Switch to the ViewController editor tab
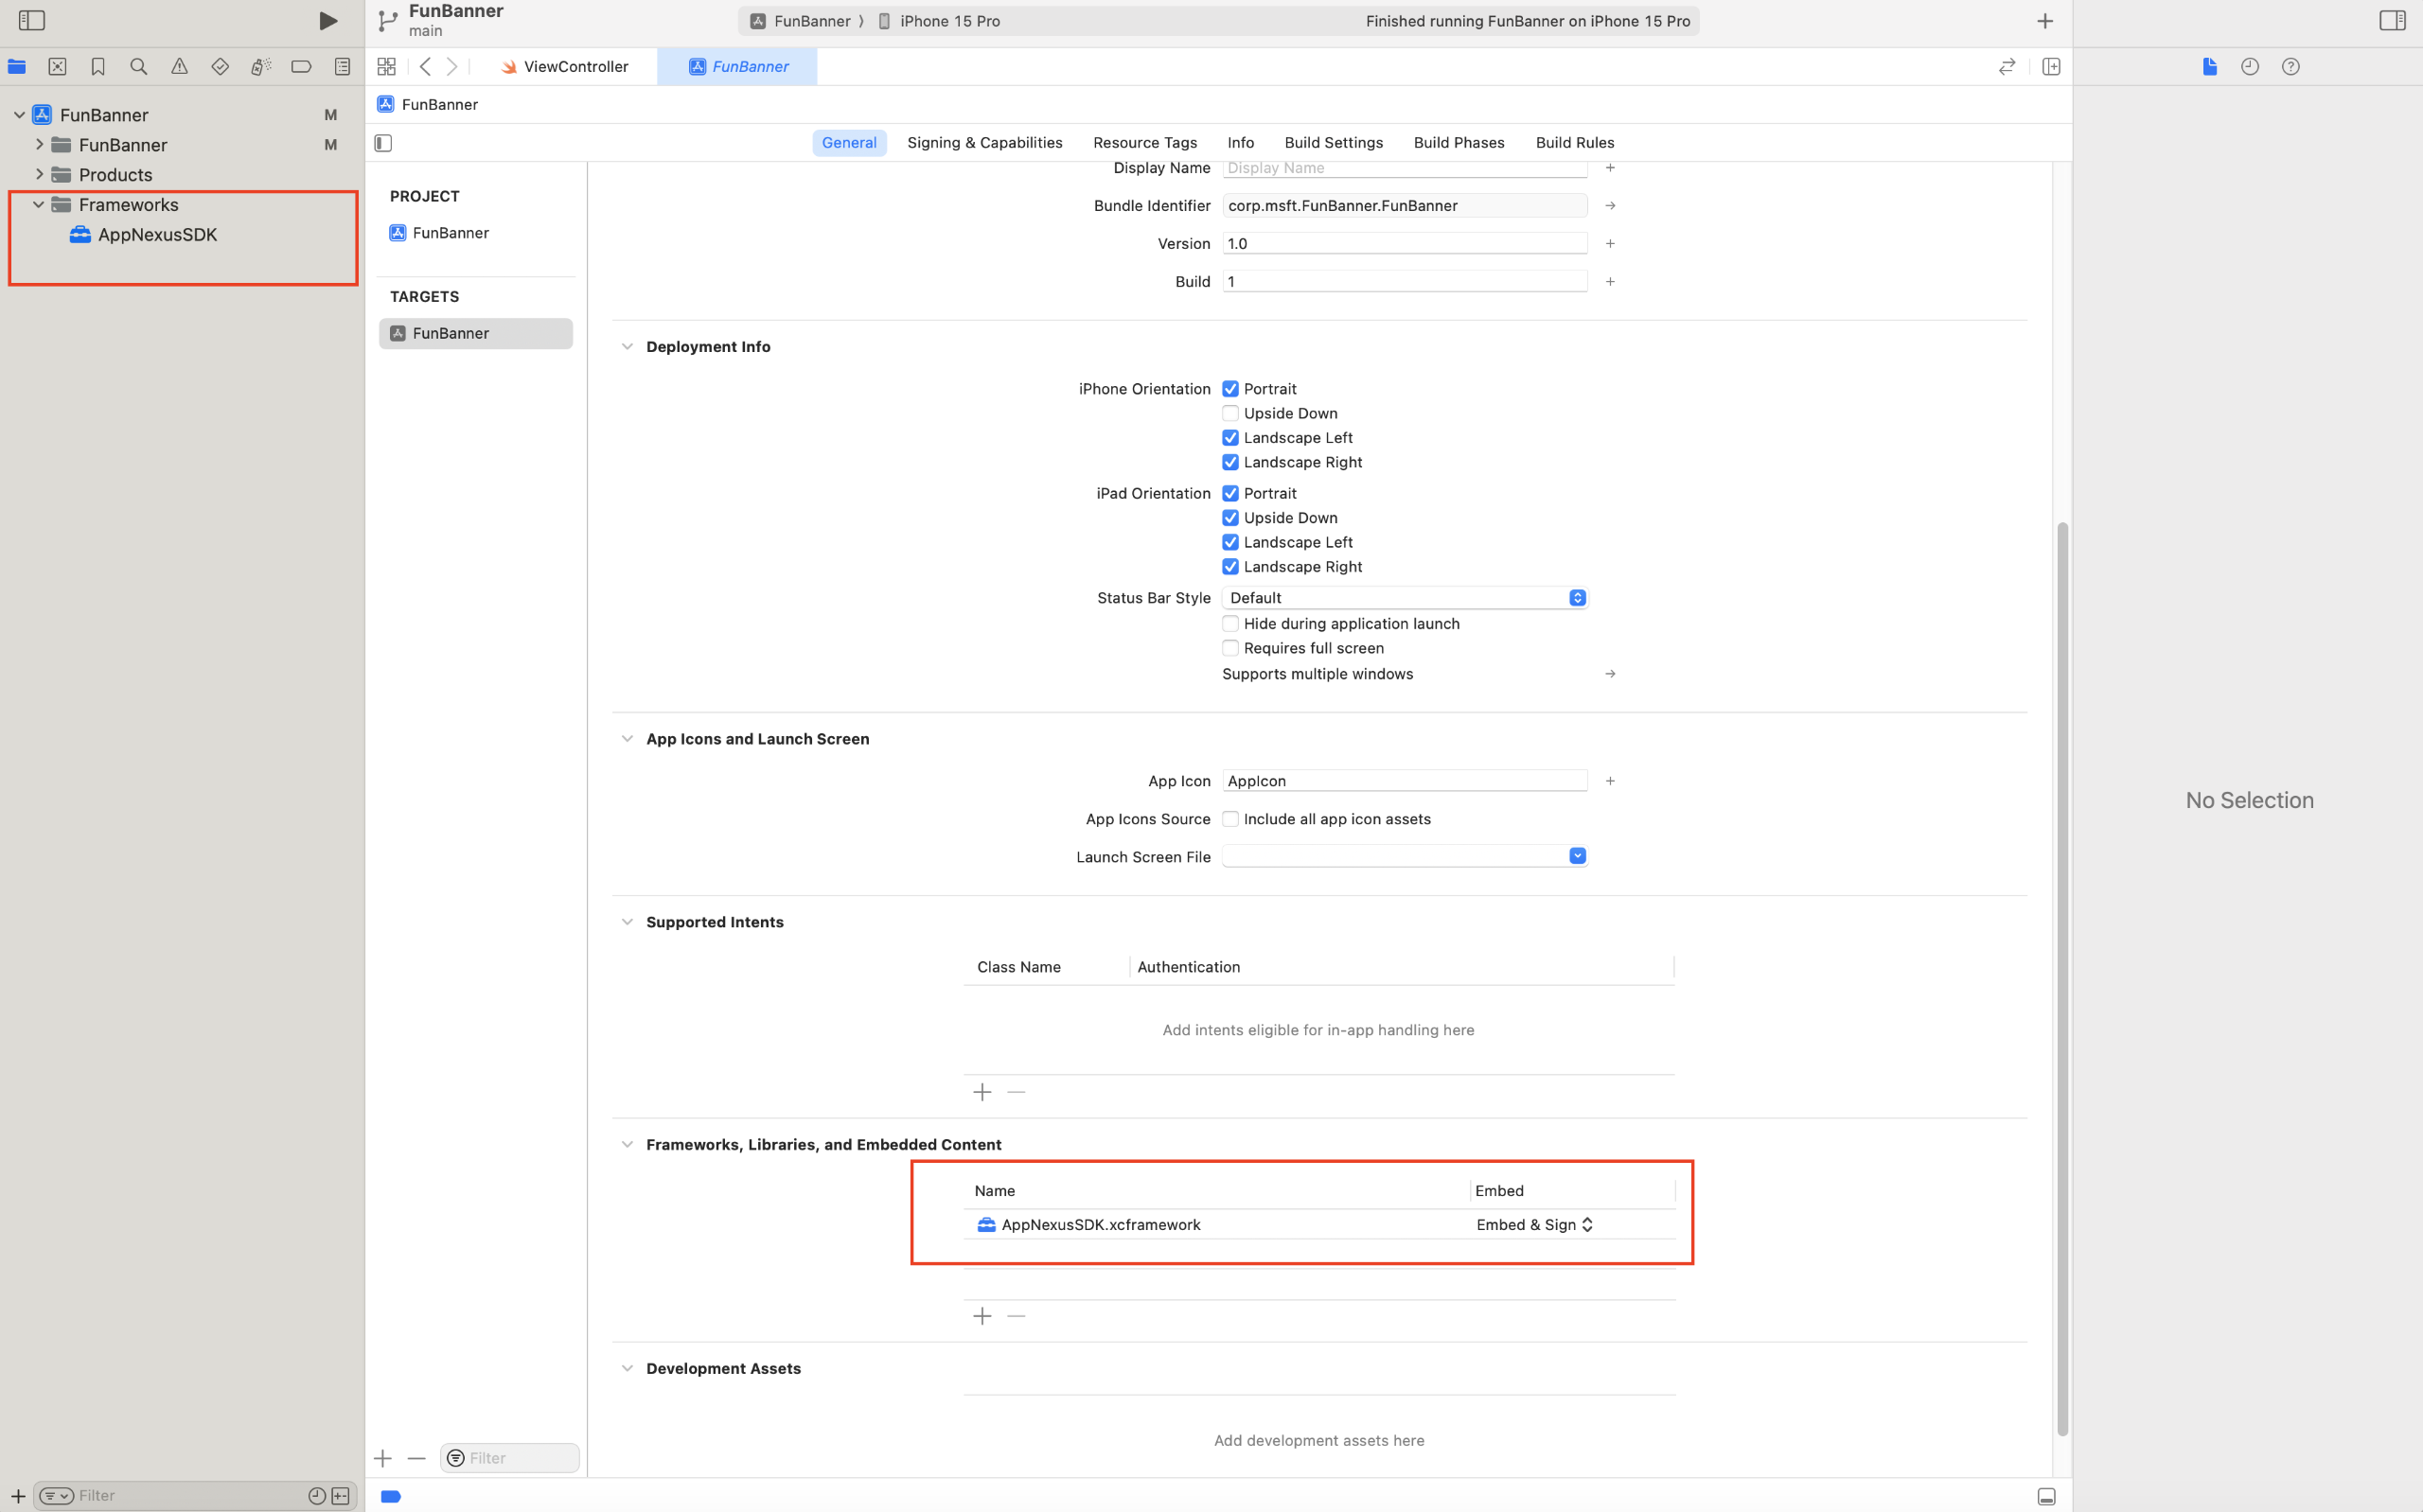2423x1512 pixels. coord(565,66)
